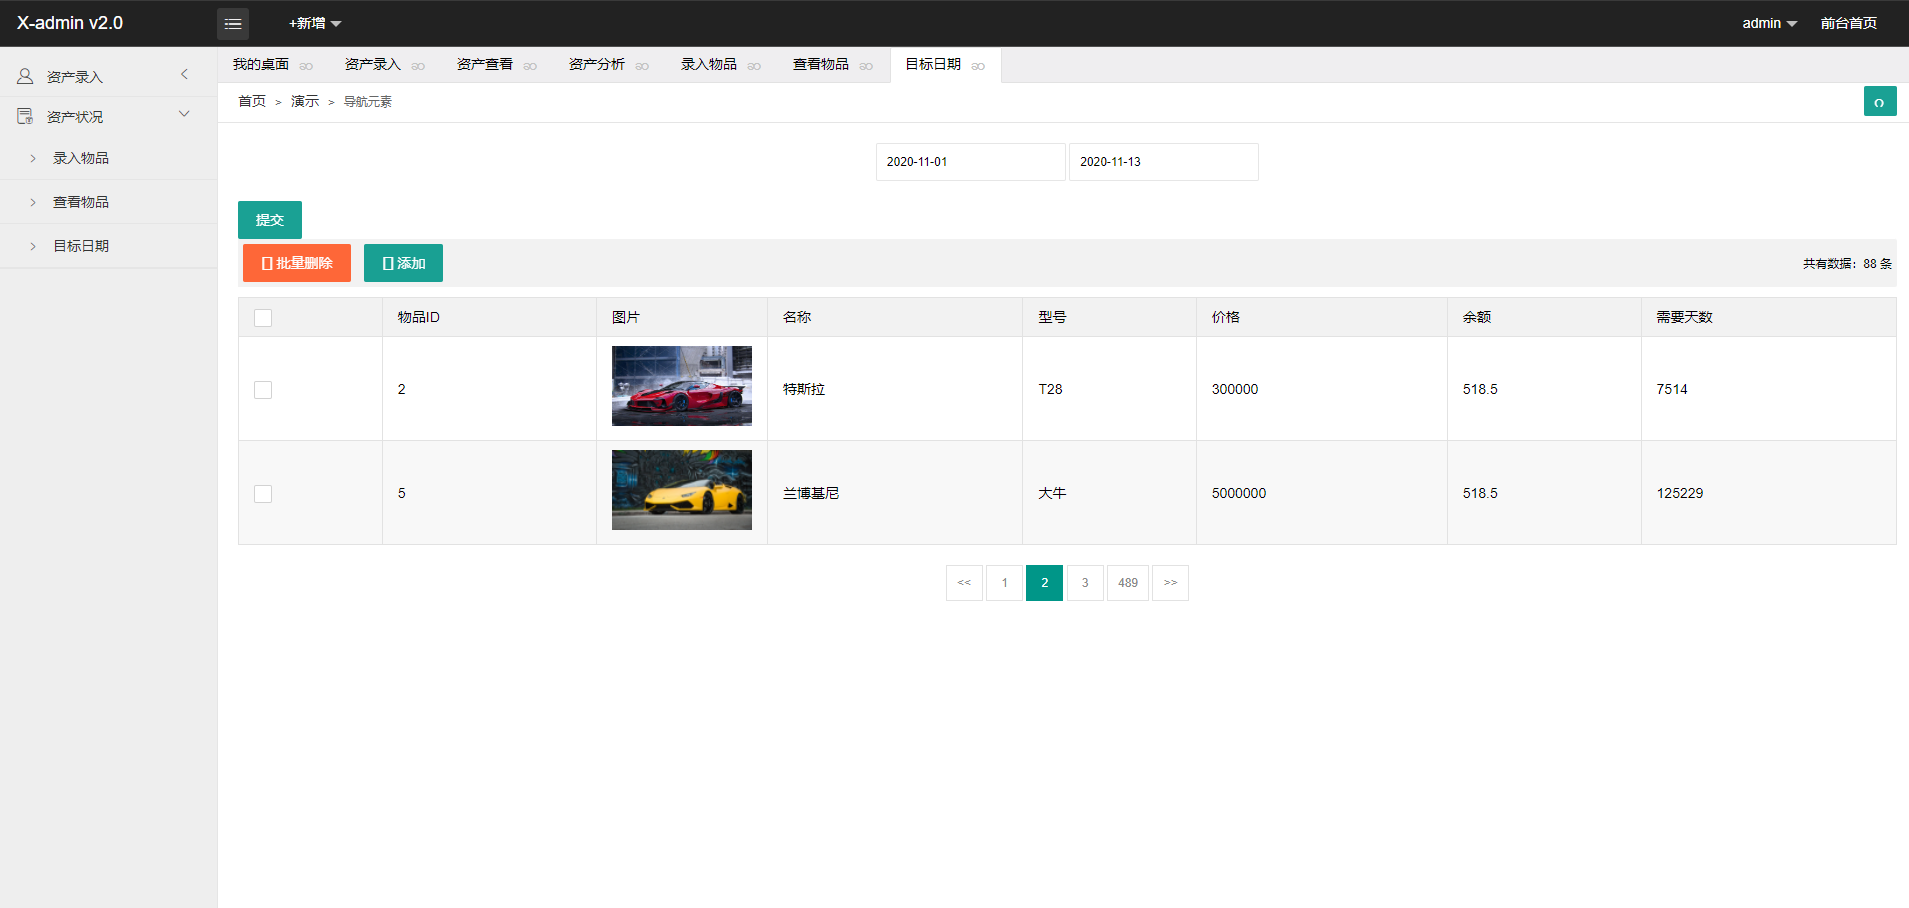Click the end date field 2020-11-13
This screenshot has height=908, width=1909.
click(1164, 162)
